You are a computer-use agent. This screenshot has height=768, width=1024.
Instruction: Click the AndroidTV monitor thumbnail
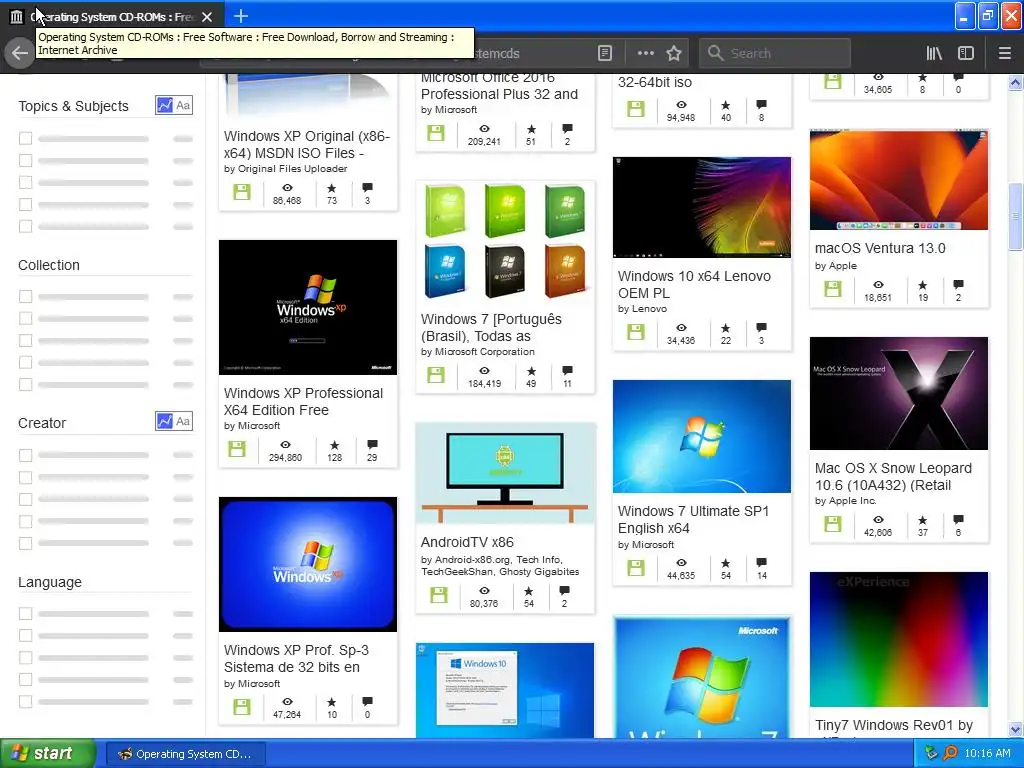click(x=505, y=473)
